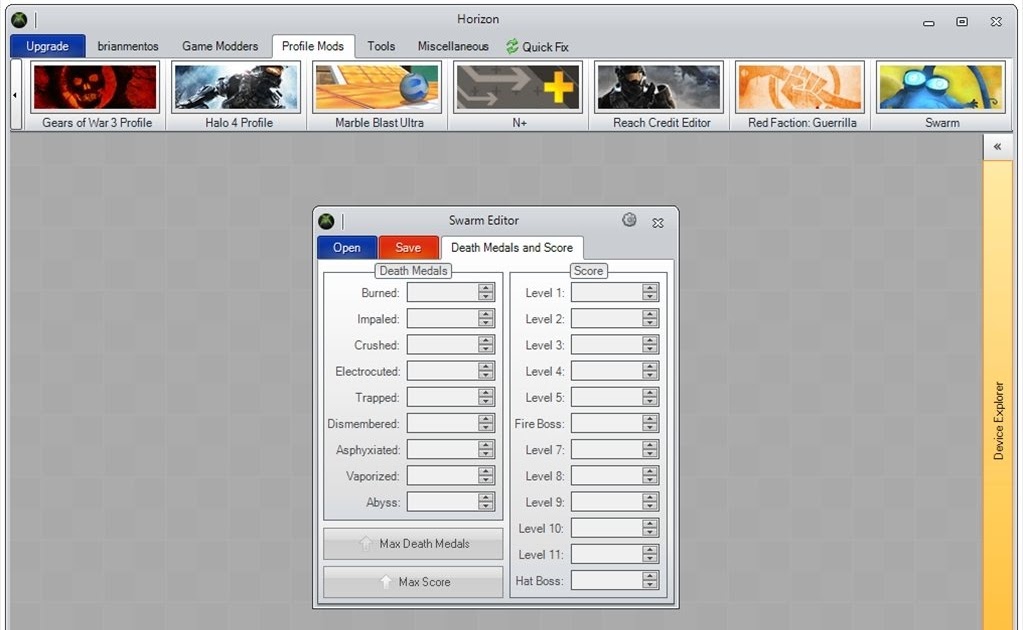Move the profile mods ribbon left with the arrow

point(16,95)
